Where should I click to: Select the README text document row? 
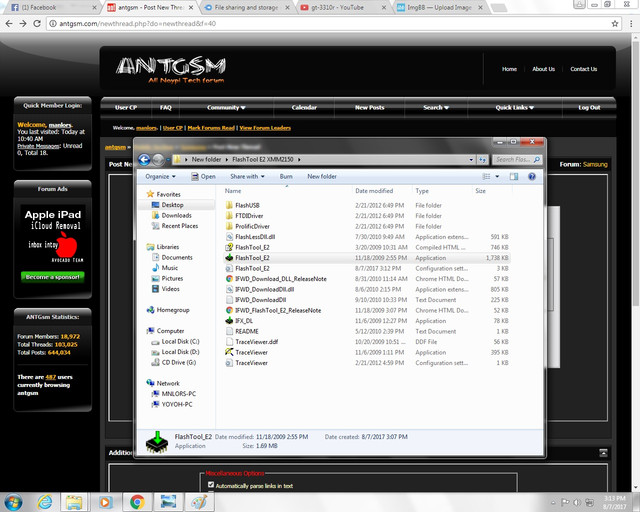point(367,331)
